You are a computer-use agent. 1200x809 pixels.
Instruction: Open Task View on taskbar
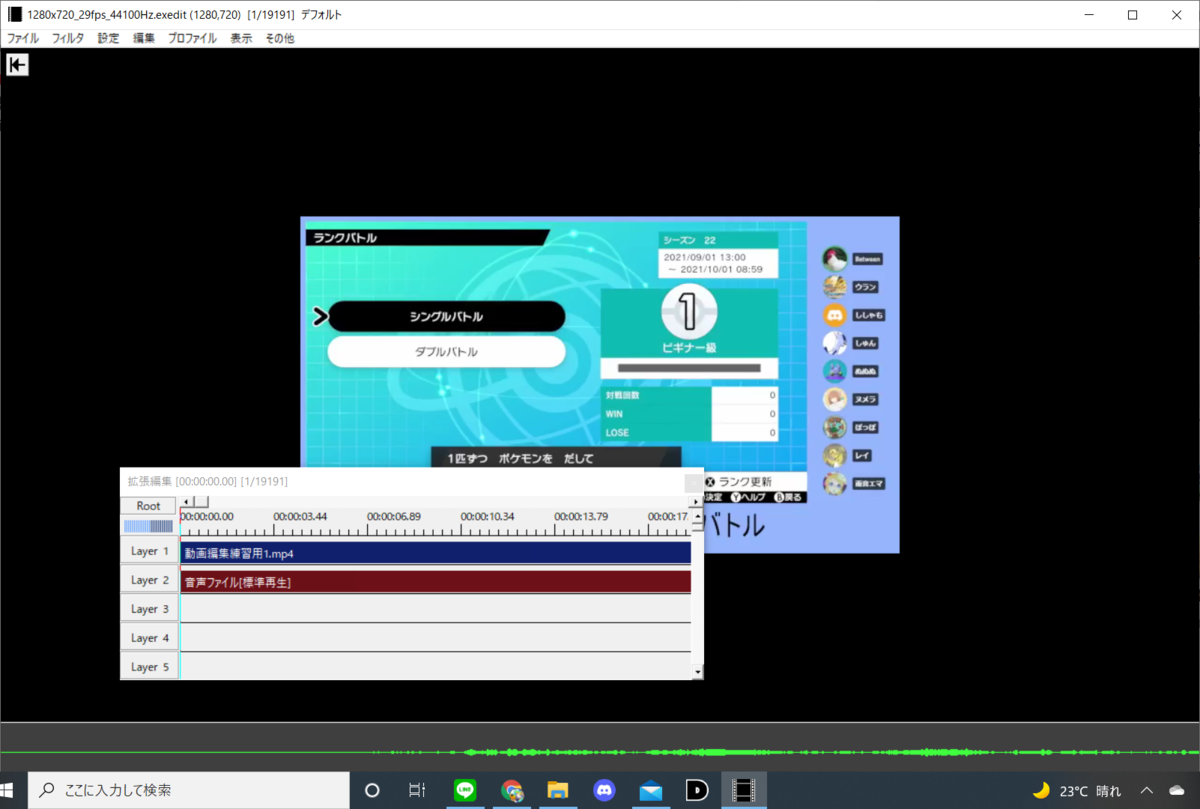[x=418, y=790]
